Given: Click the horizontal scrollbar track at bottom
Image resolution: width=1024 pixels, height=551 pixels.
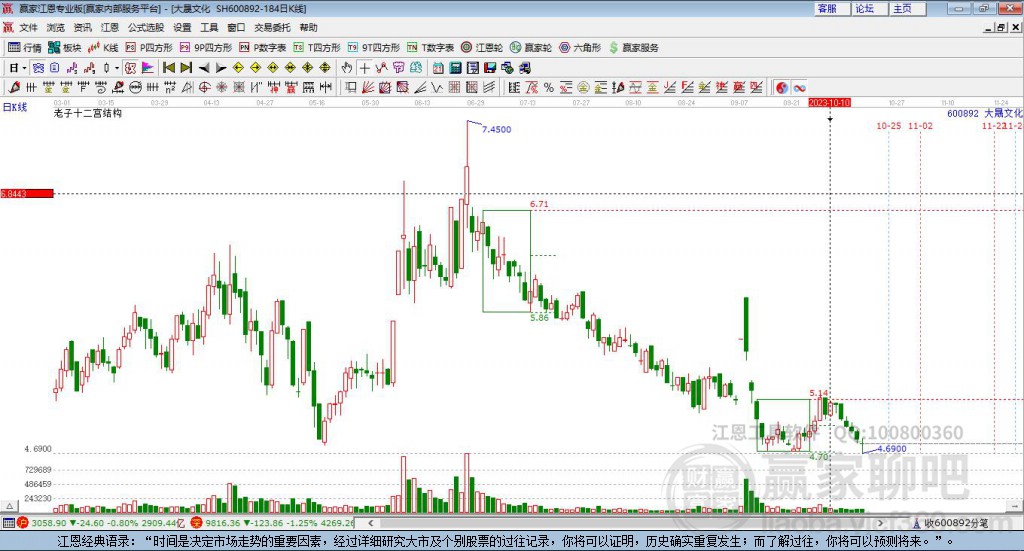Looking at the screenshot, I should tap(626, 523).
